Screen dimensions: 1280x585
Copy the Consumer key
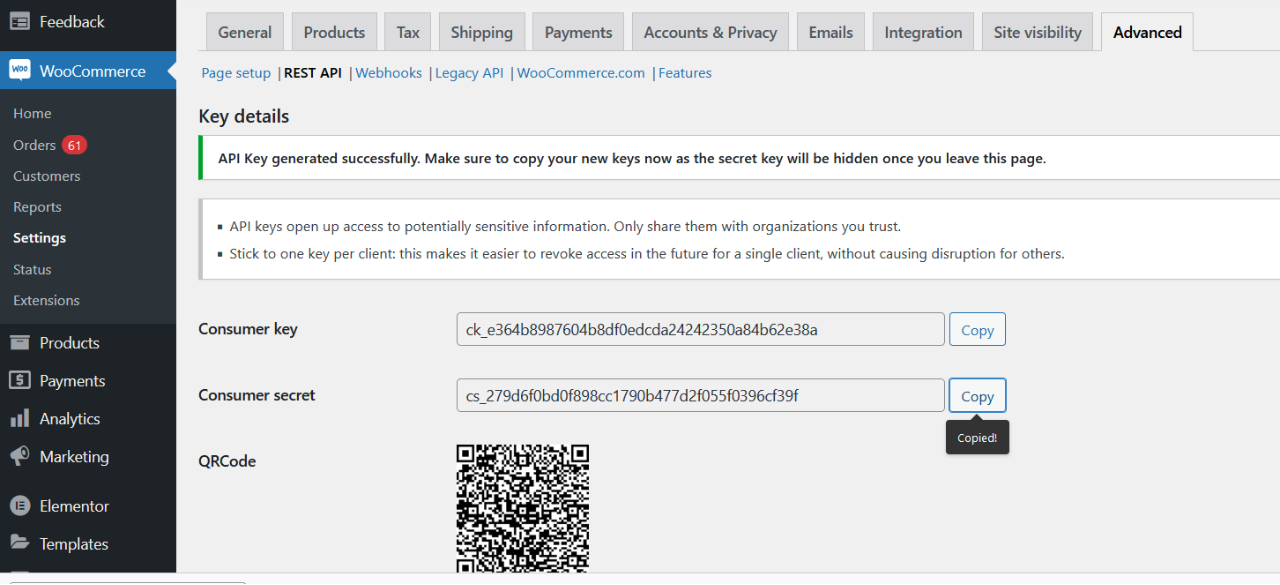point(977,330)
